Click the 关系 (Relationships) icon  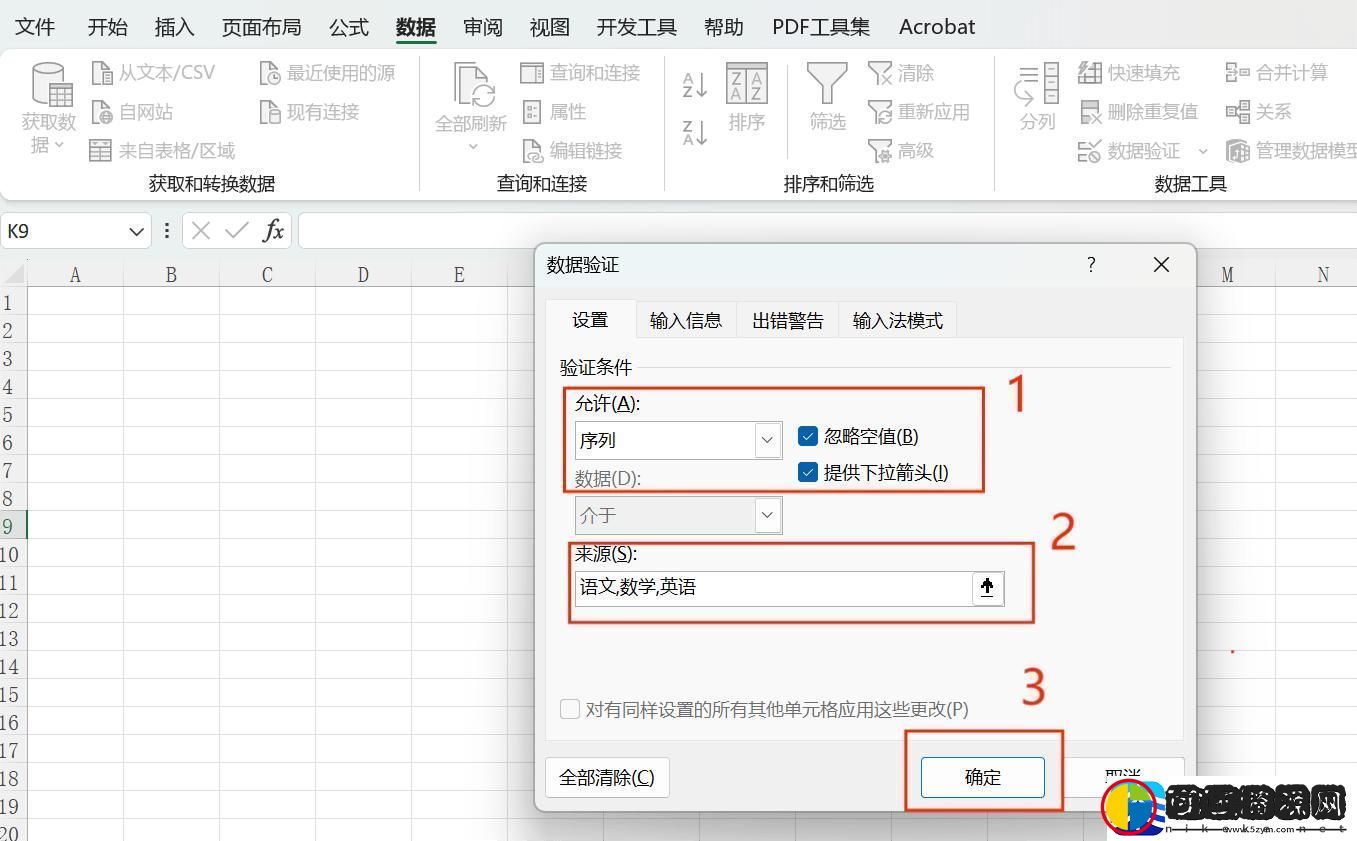point(1238,112)
